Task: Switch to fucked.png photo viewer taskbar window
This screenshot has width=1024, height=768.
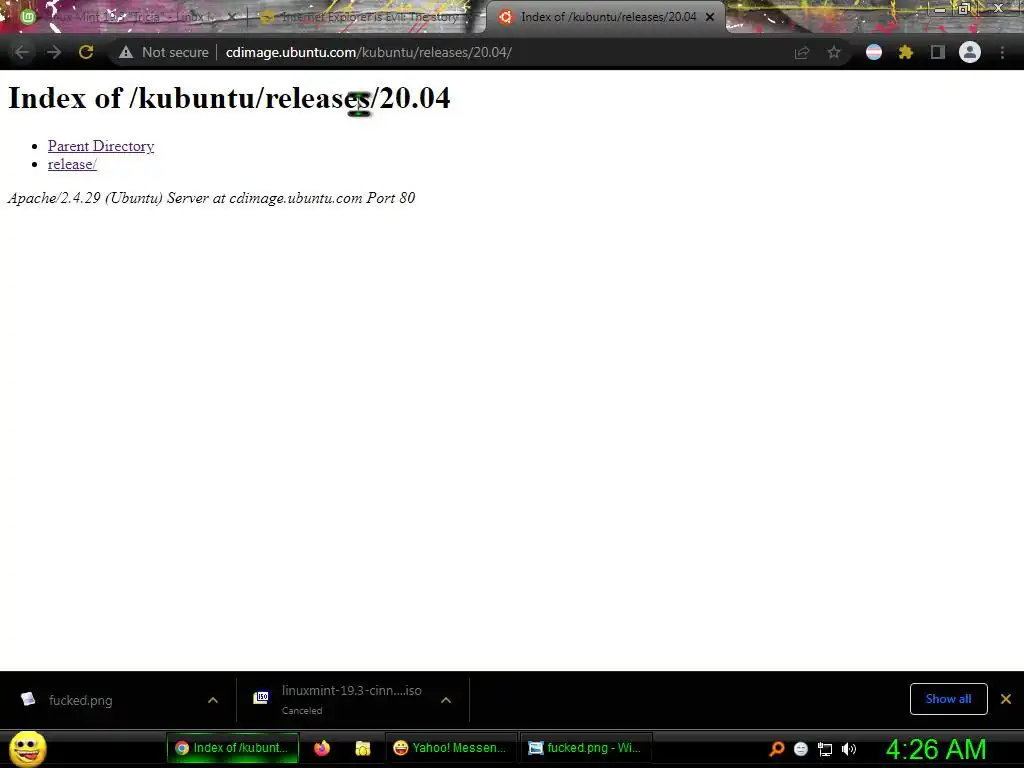Action: [x=585, y=748]
